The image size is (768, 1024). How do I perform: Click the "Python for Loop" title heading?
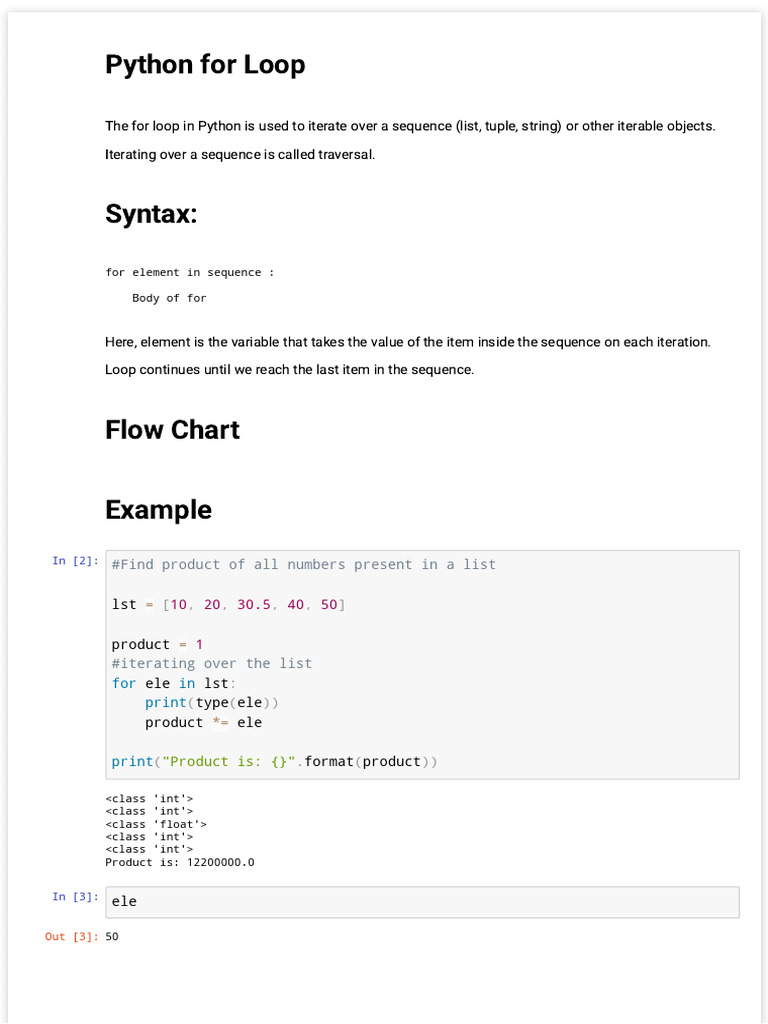click(205, 65)
